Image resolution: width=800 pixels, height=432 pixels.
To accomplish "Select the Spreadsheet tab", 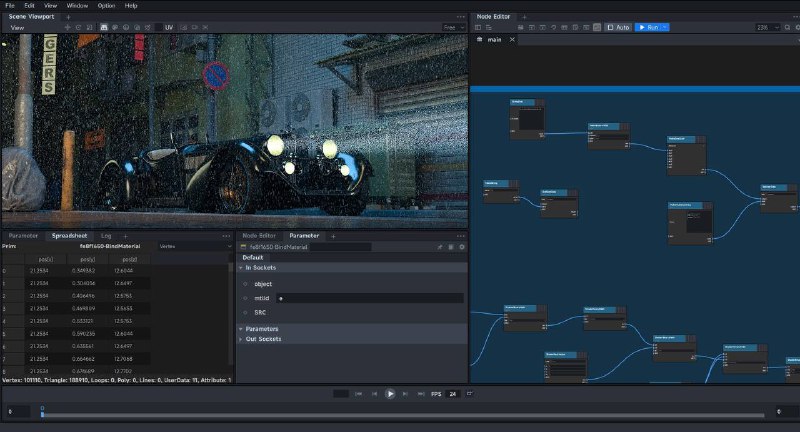I will (69, 236).
